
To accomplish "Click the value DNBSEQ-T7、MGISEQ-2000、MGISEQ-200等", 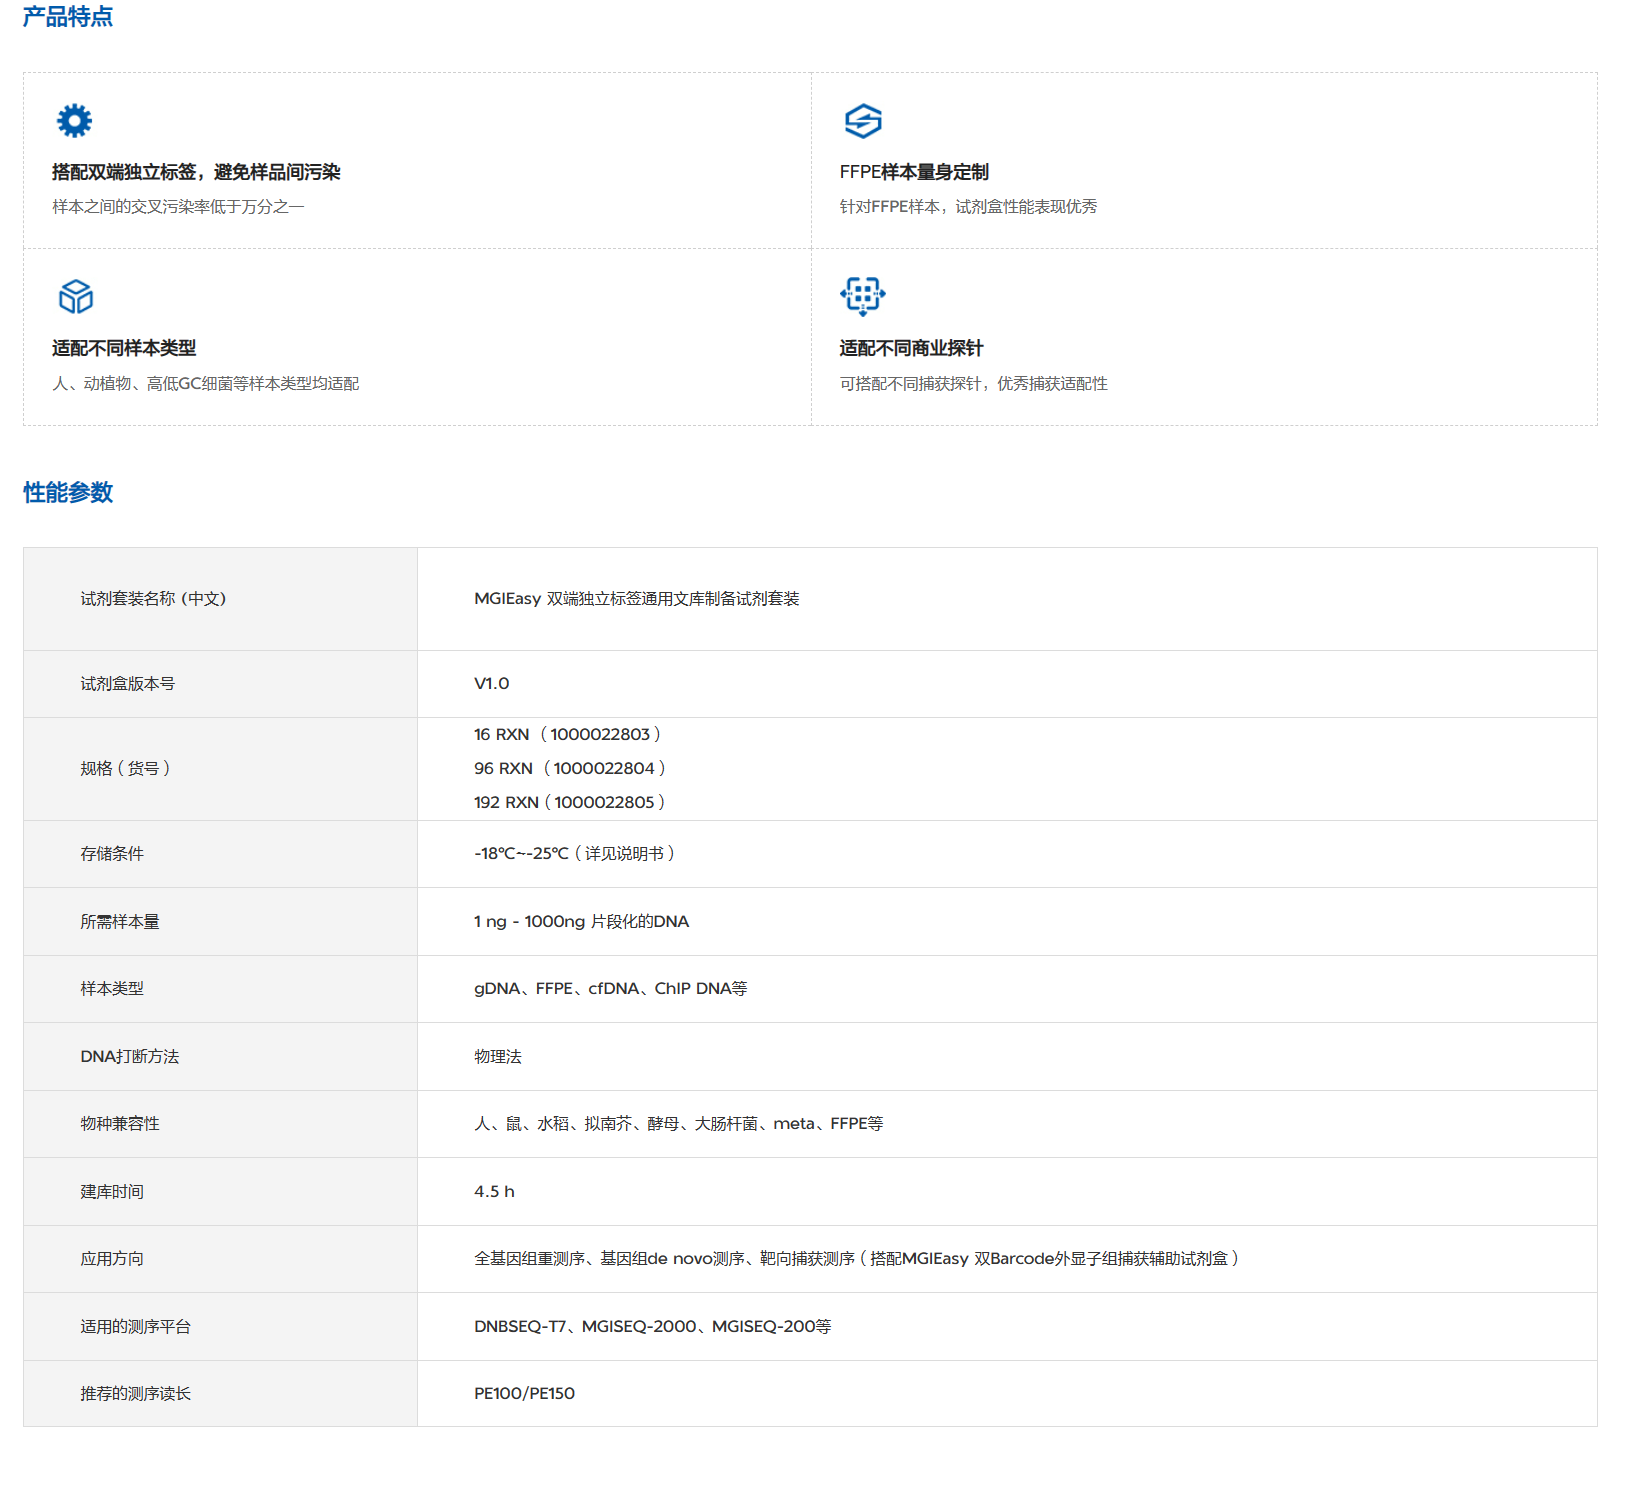I will pyautogui.click(x=653, y=1327).
